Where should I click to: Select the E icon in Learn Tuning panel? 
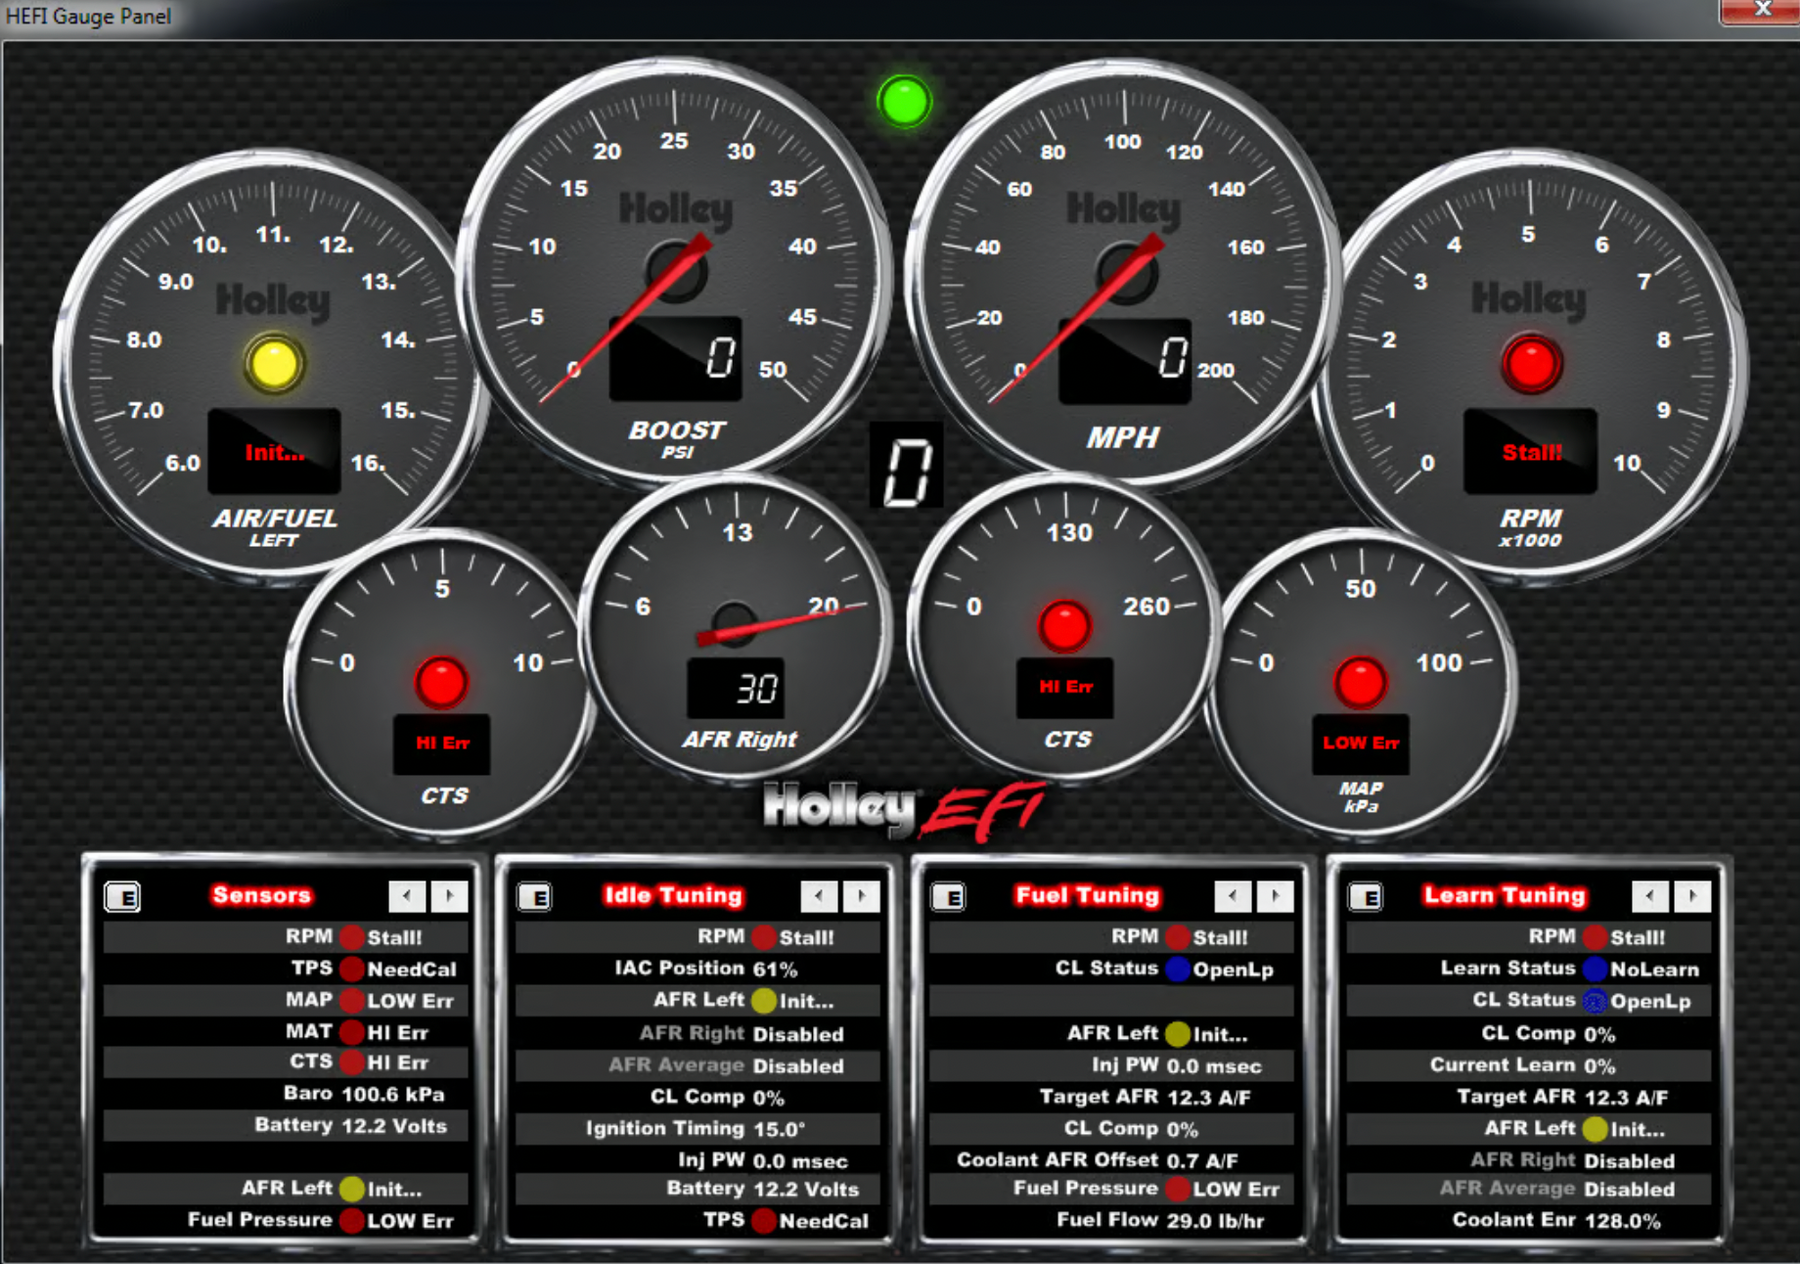(x=1366, y=897)
